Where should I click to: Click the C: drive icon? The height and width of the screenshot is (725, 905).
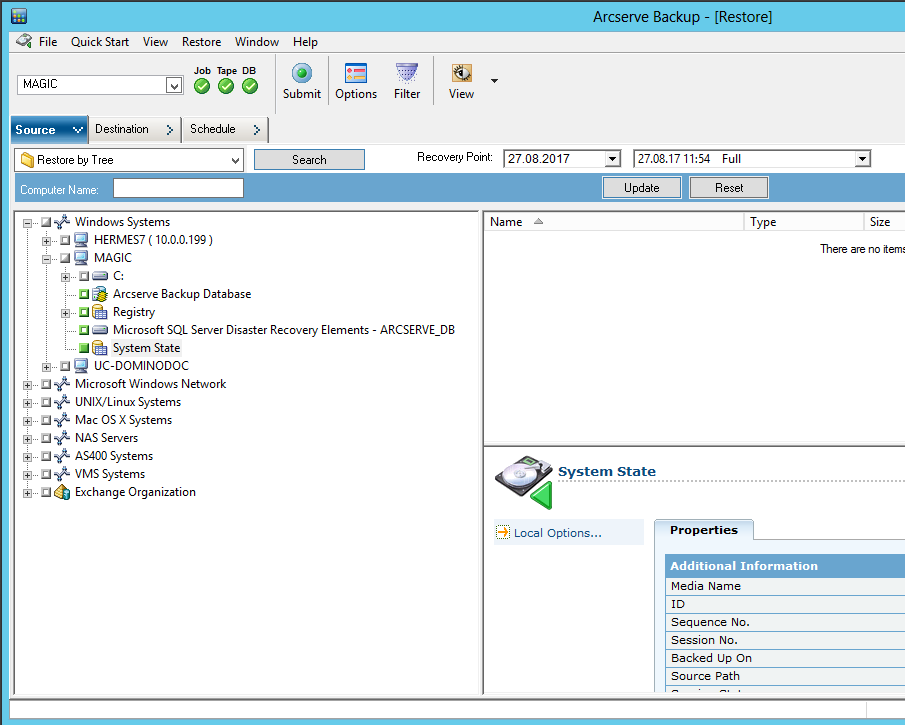[100, 276]
